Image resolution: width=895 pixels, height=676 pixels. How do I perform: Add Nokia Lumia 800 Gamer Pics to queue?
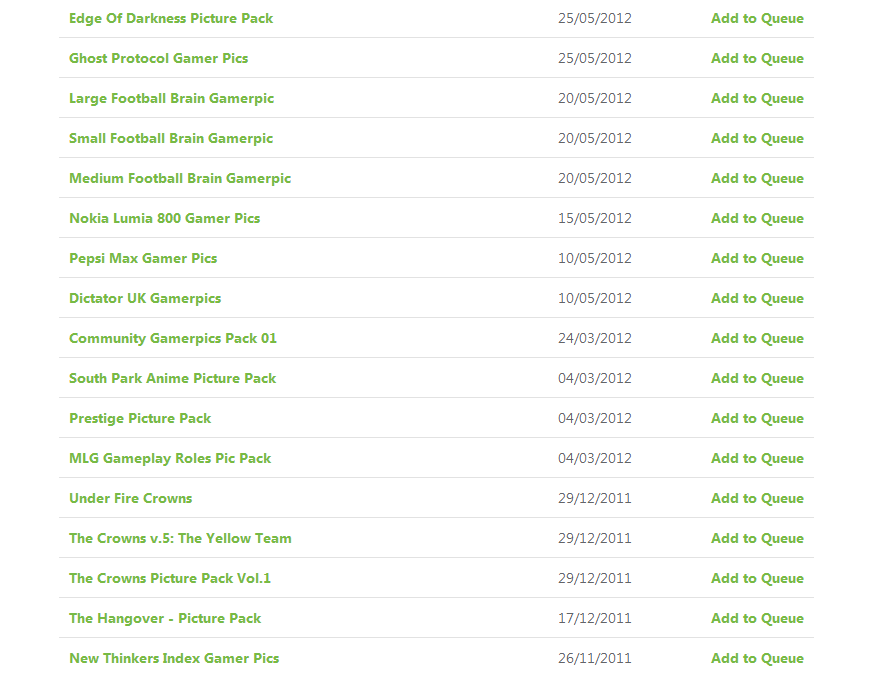tap(757, 218)
